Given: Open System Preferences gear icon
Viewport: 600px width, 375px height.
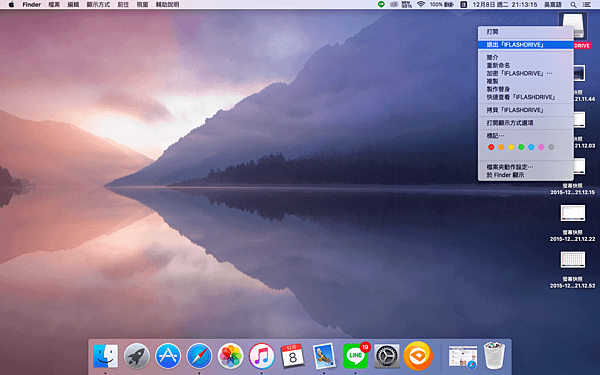Looking at the screenshot, I should point(387,356).
